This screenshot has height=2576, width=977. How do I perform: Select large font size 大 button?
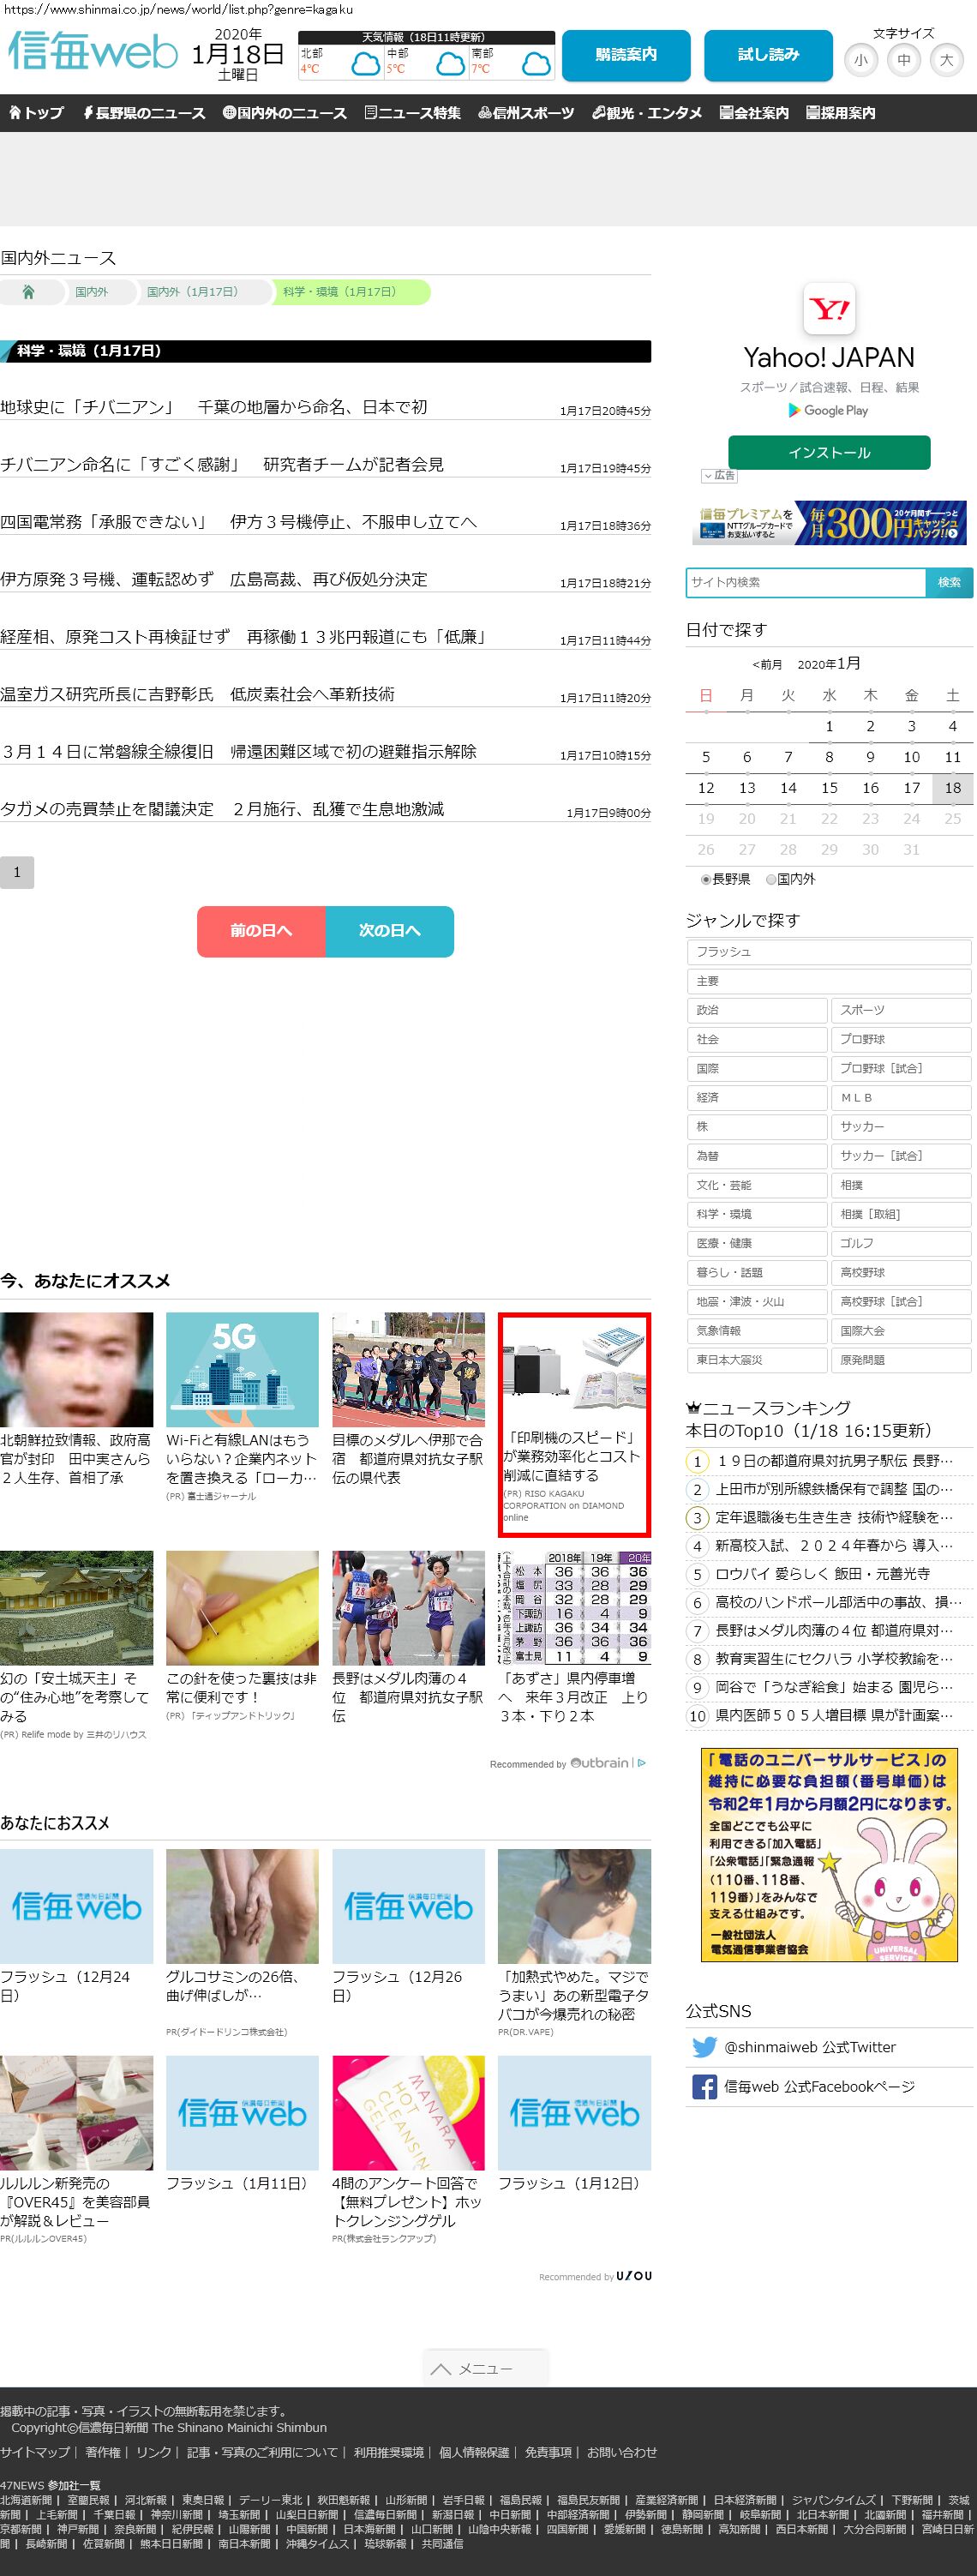click(x=946, y=60)
